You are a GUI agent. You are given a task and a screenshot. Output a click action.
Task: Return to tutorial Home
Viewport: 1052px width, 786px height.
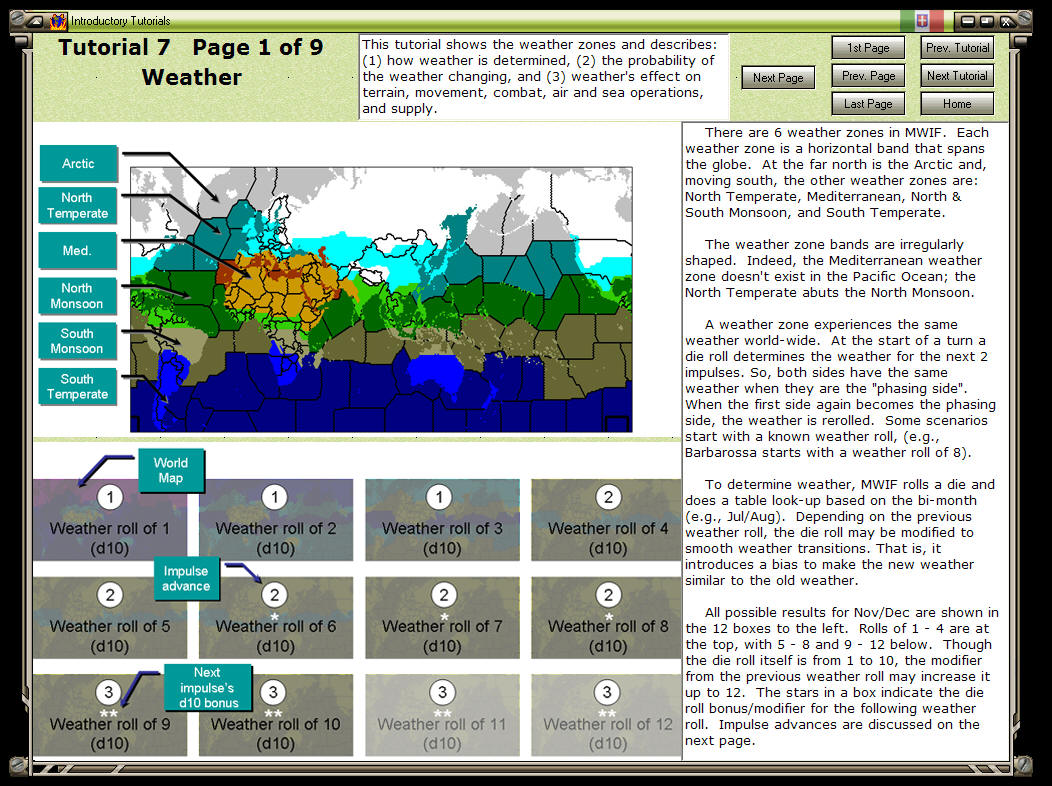pyautogui.click(x=957, y=104)
